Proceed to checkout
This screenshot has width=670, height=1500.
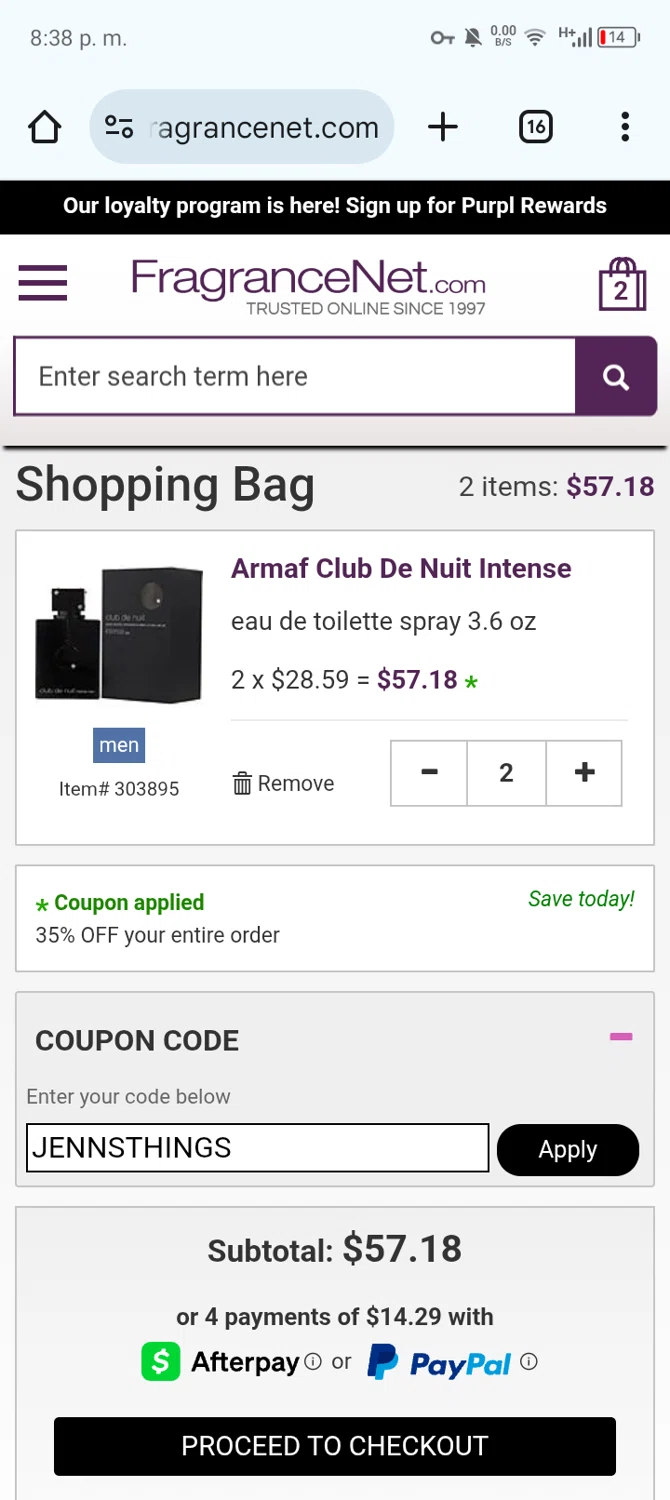[335, 1446]
